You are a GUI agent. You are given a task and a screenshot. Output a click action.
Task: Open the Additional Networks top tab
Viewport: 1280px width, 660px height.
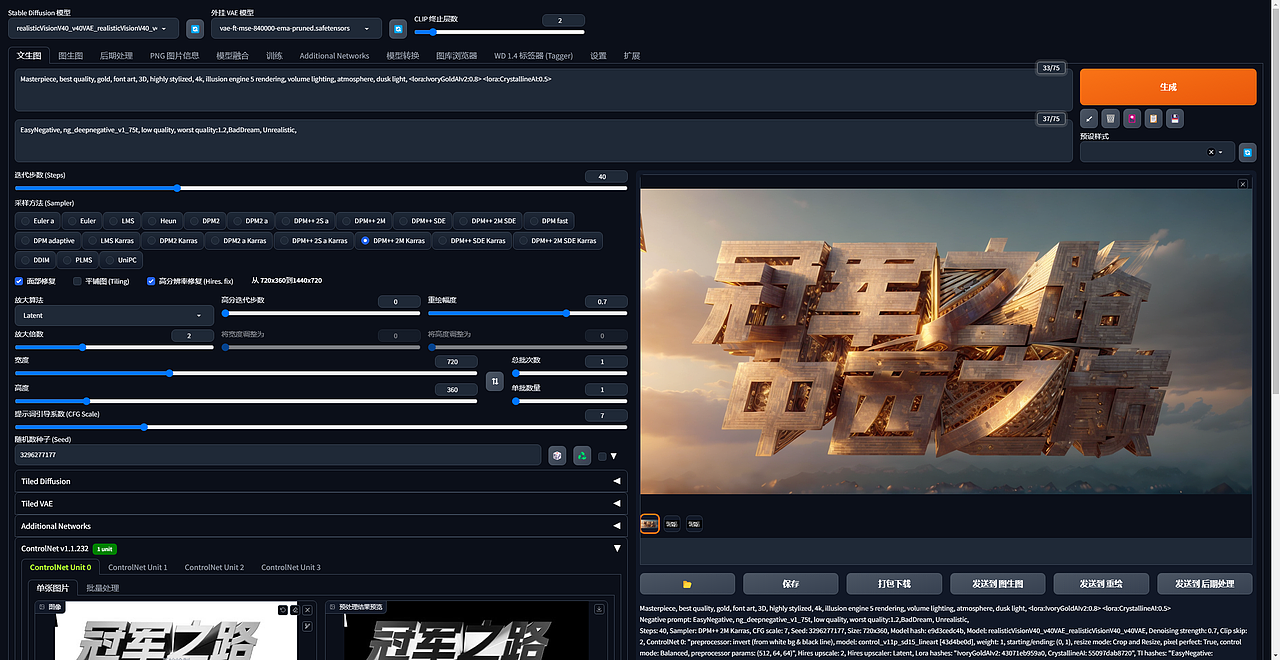(334, 56)
